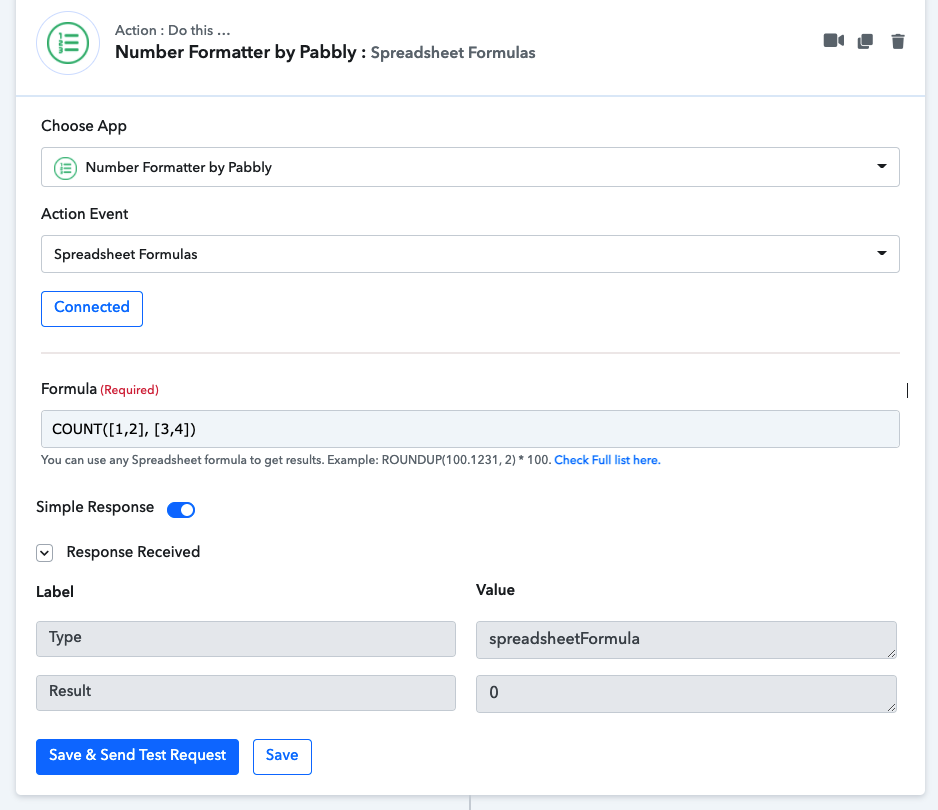The height and width of the screenshot is (810, 938).
Task: Click the spreadsheetFormula value field
Action: pyautogui.click(x=686, y=640)
